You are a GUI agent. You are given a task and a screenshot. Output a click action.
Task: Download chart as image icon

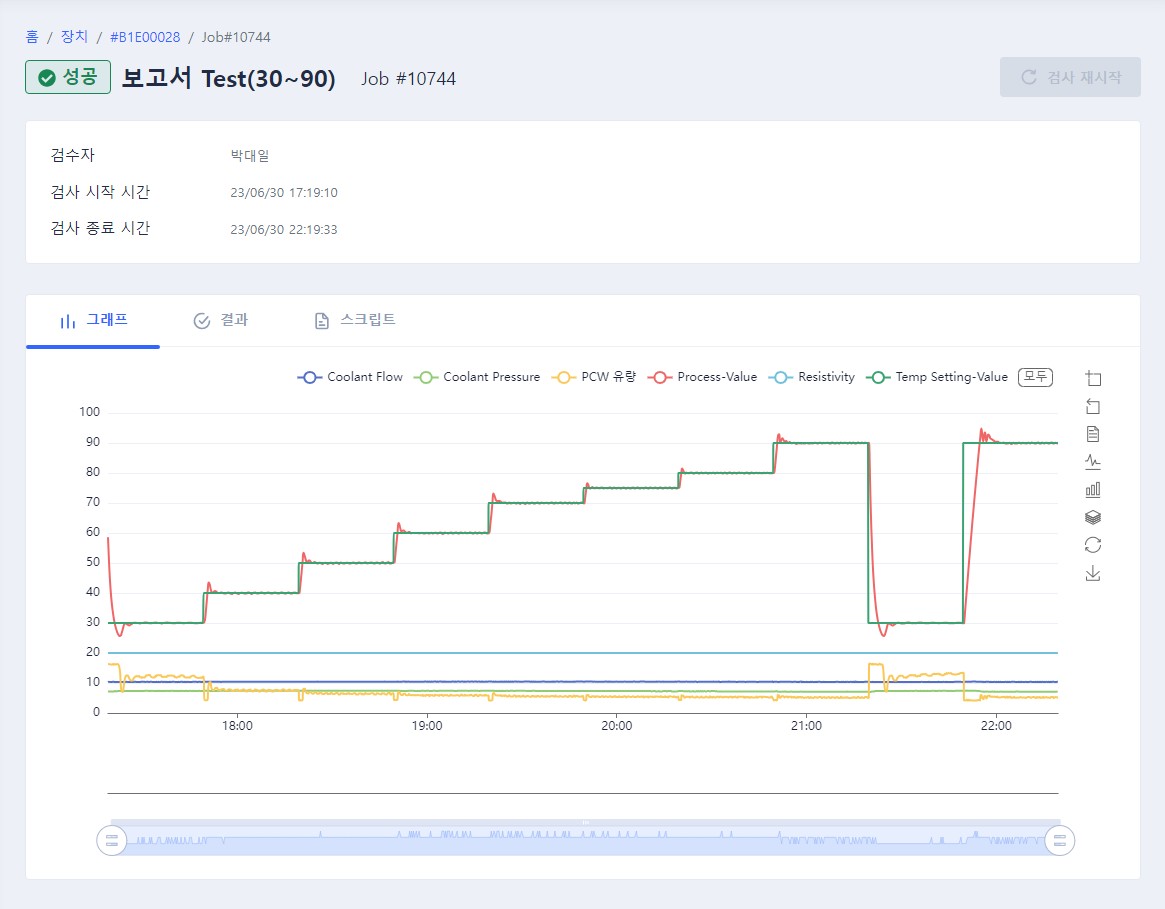1093,573
